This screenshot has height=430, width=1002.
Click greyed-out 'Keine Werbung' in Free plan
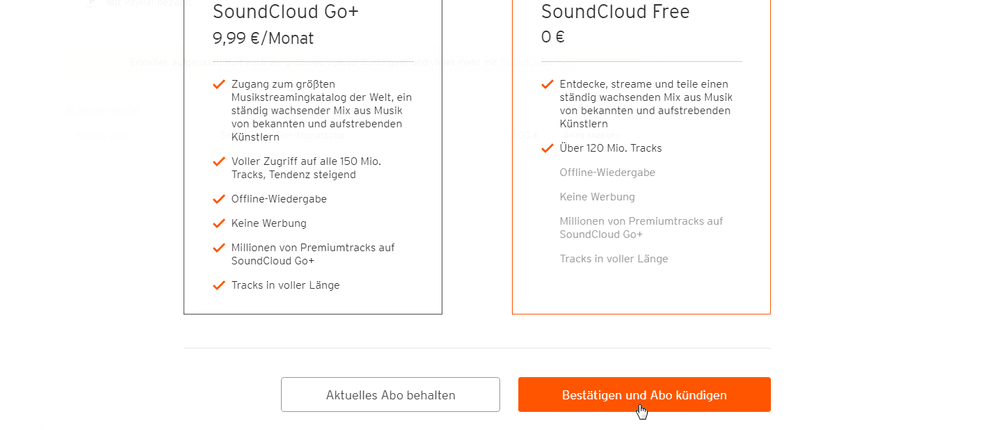point(597,197)
